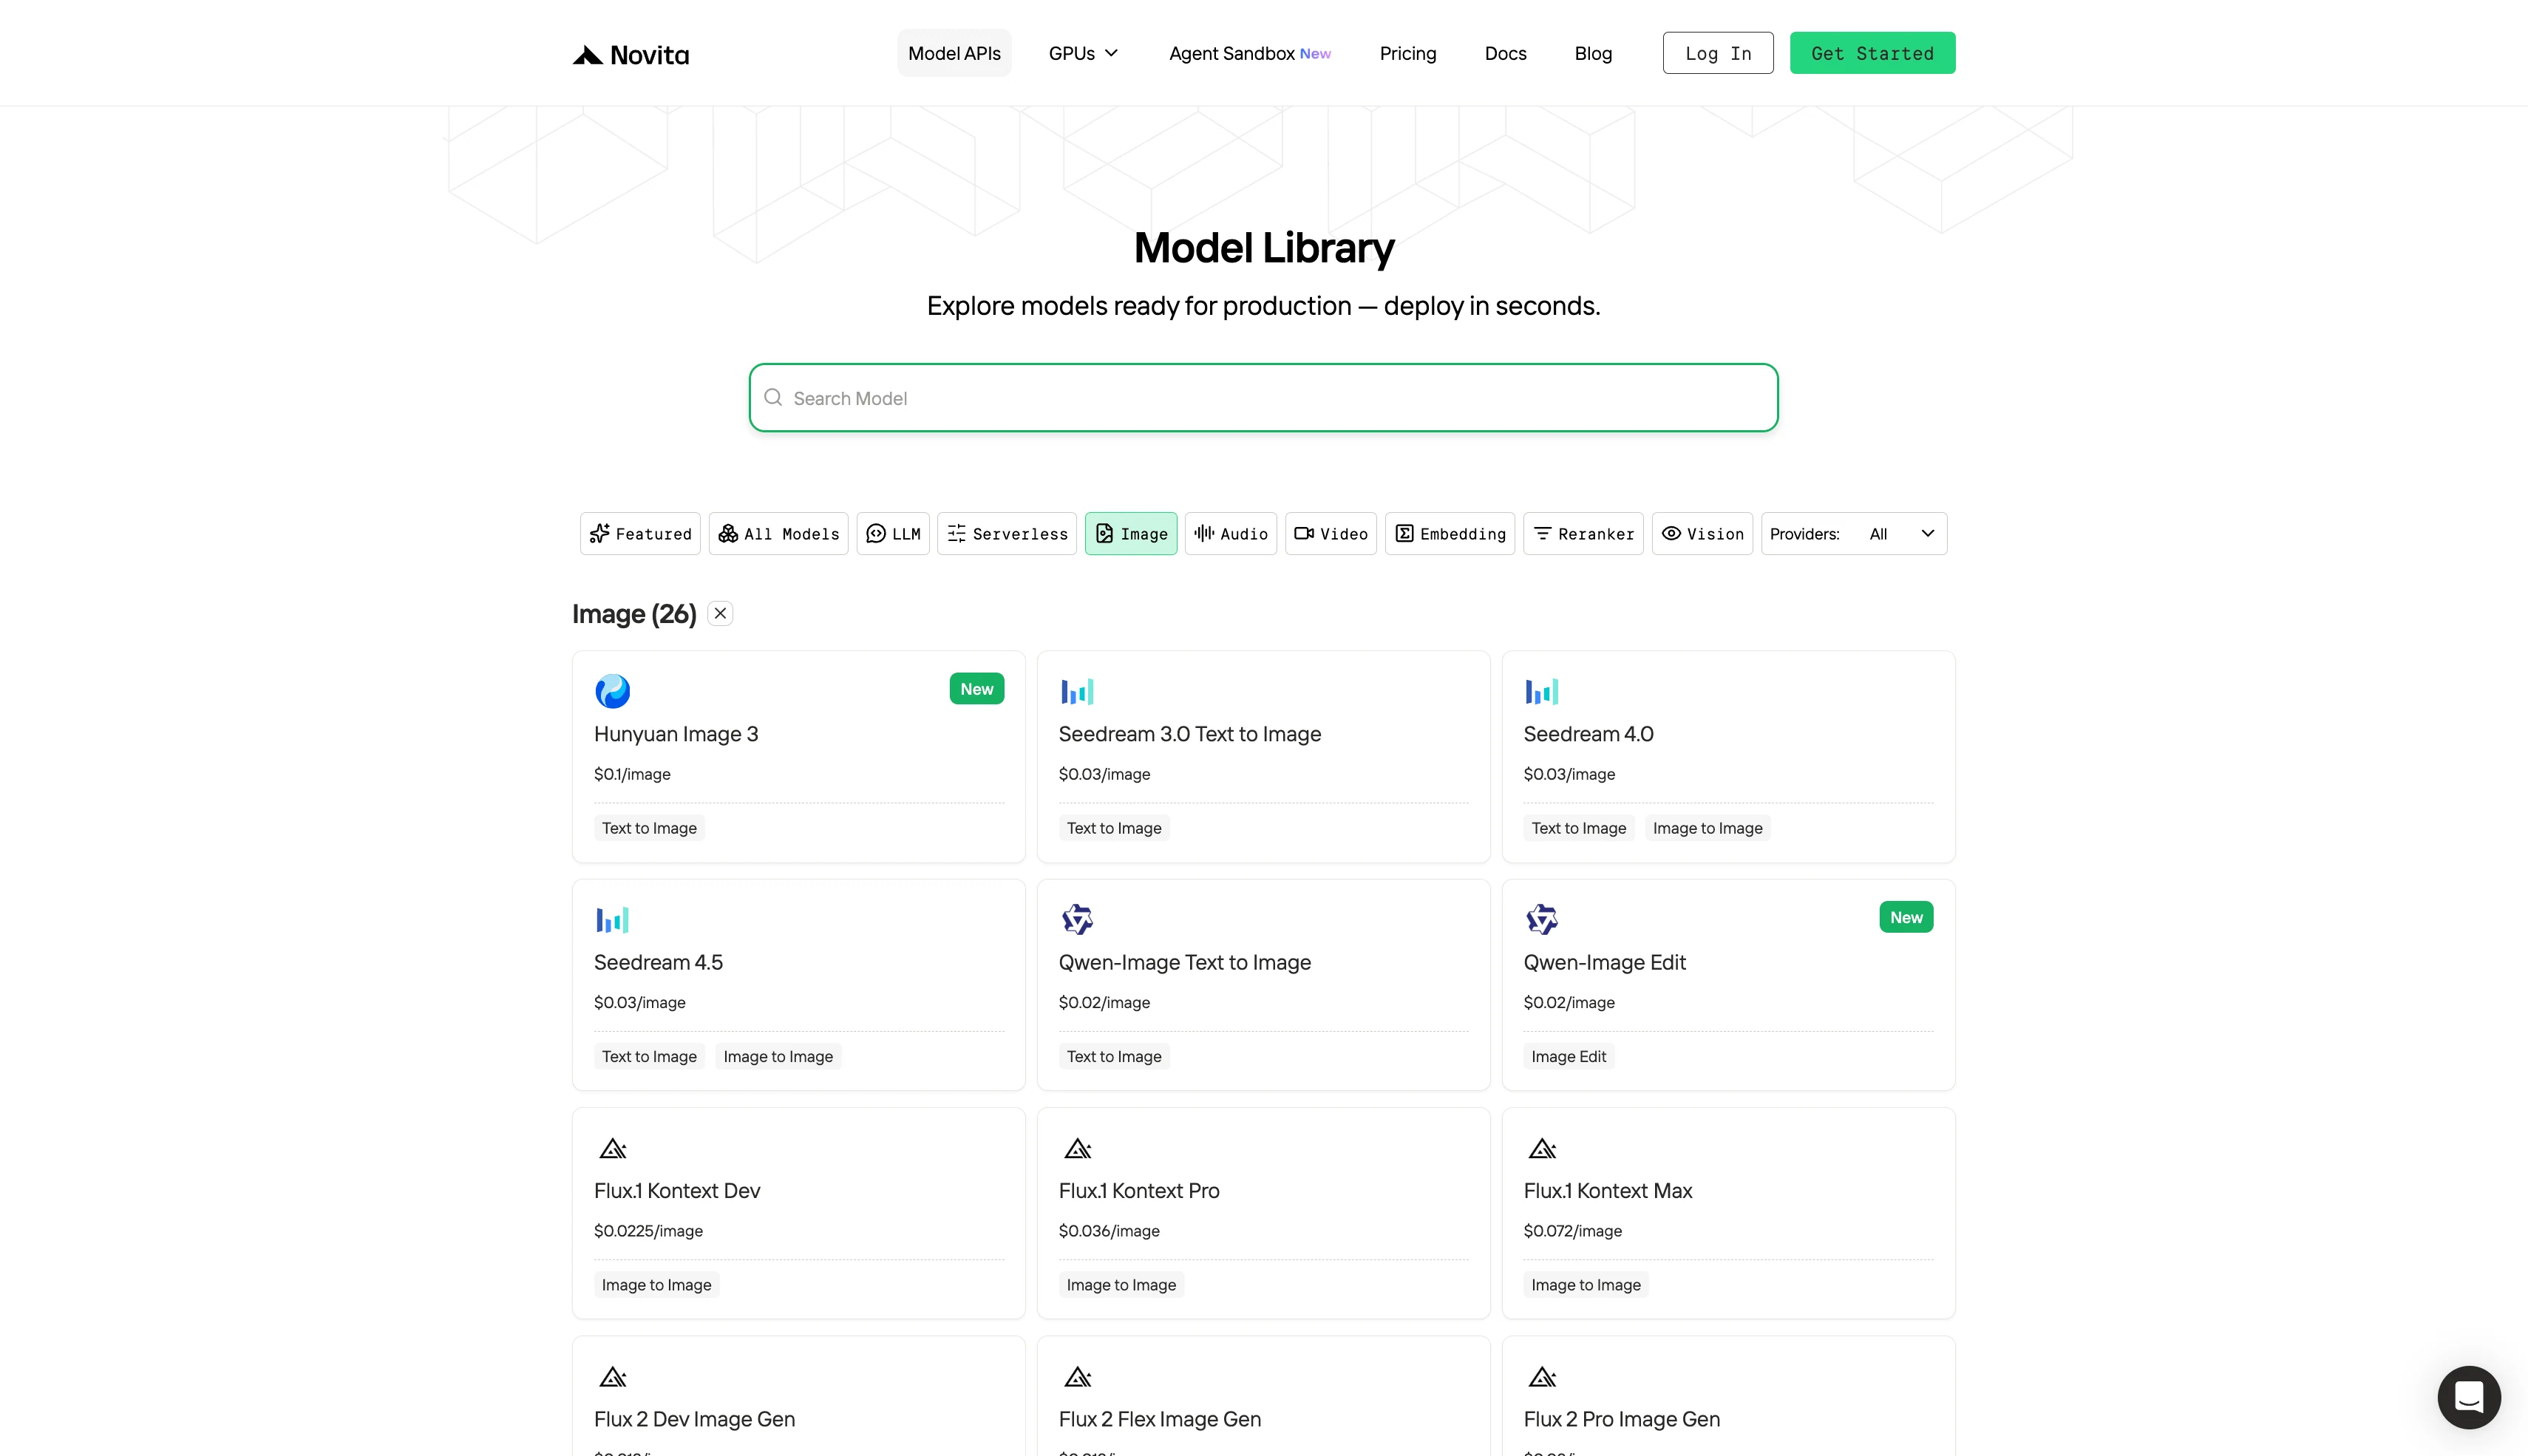Open the Flux.1 Kontext Dev card

pyautogui.click(x=798, y=1213)
